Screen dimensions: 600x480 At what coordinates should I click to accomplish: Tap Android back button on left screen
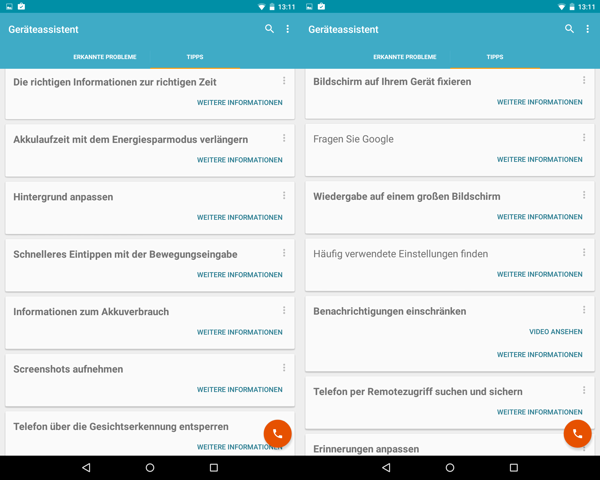pos(86,467)
